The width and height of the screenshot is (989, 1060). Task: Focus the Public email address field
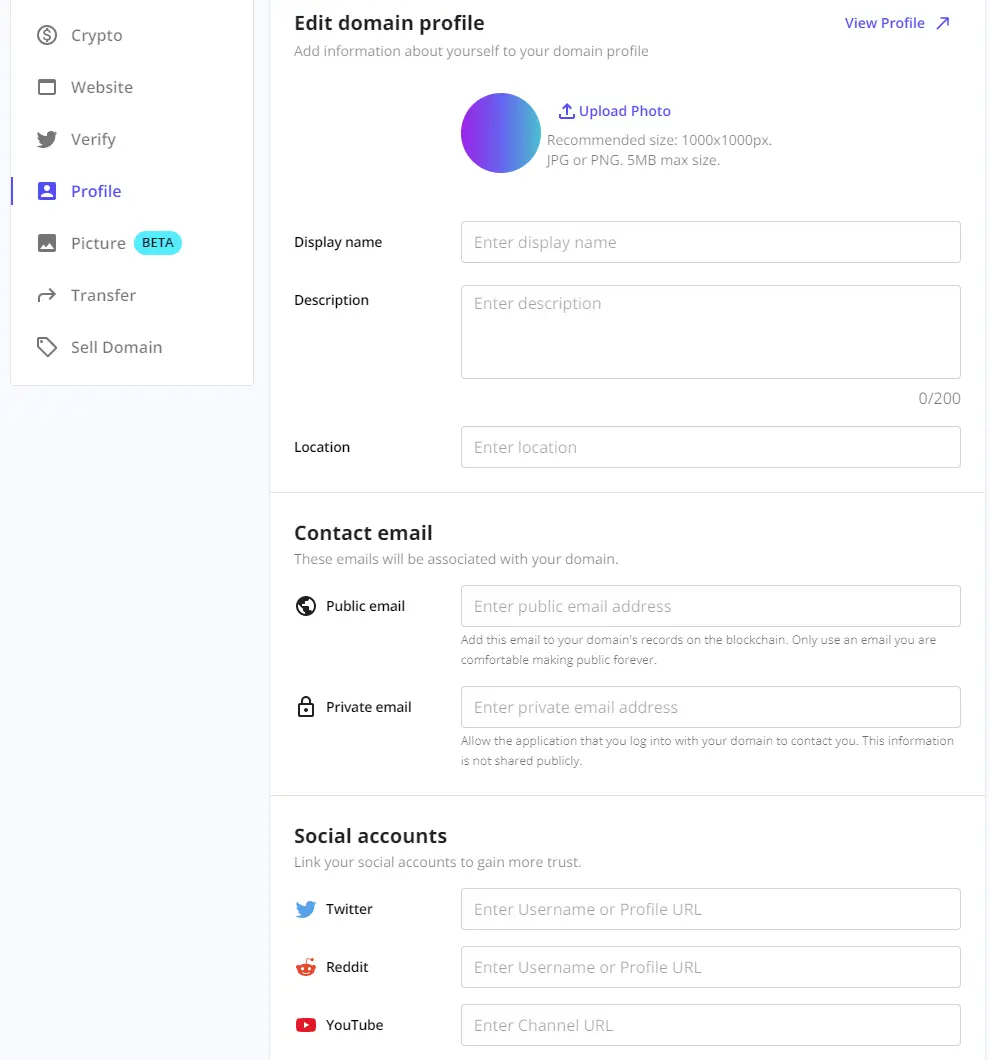710,606
